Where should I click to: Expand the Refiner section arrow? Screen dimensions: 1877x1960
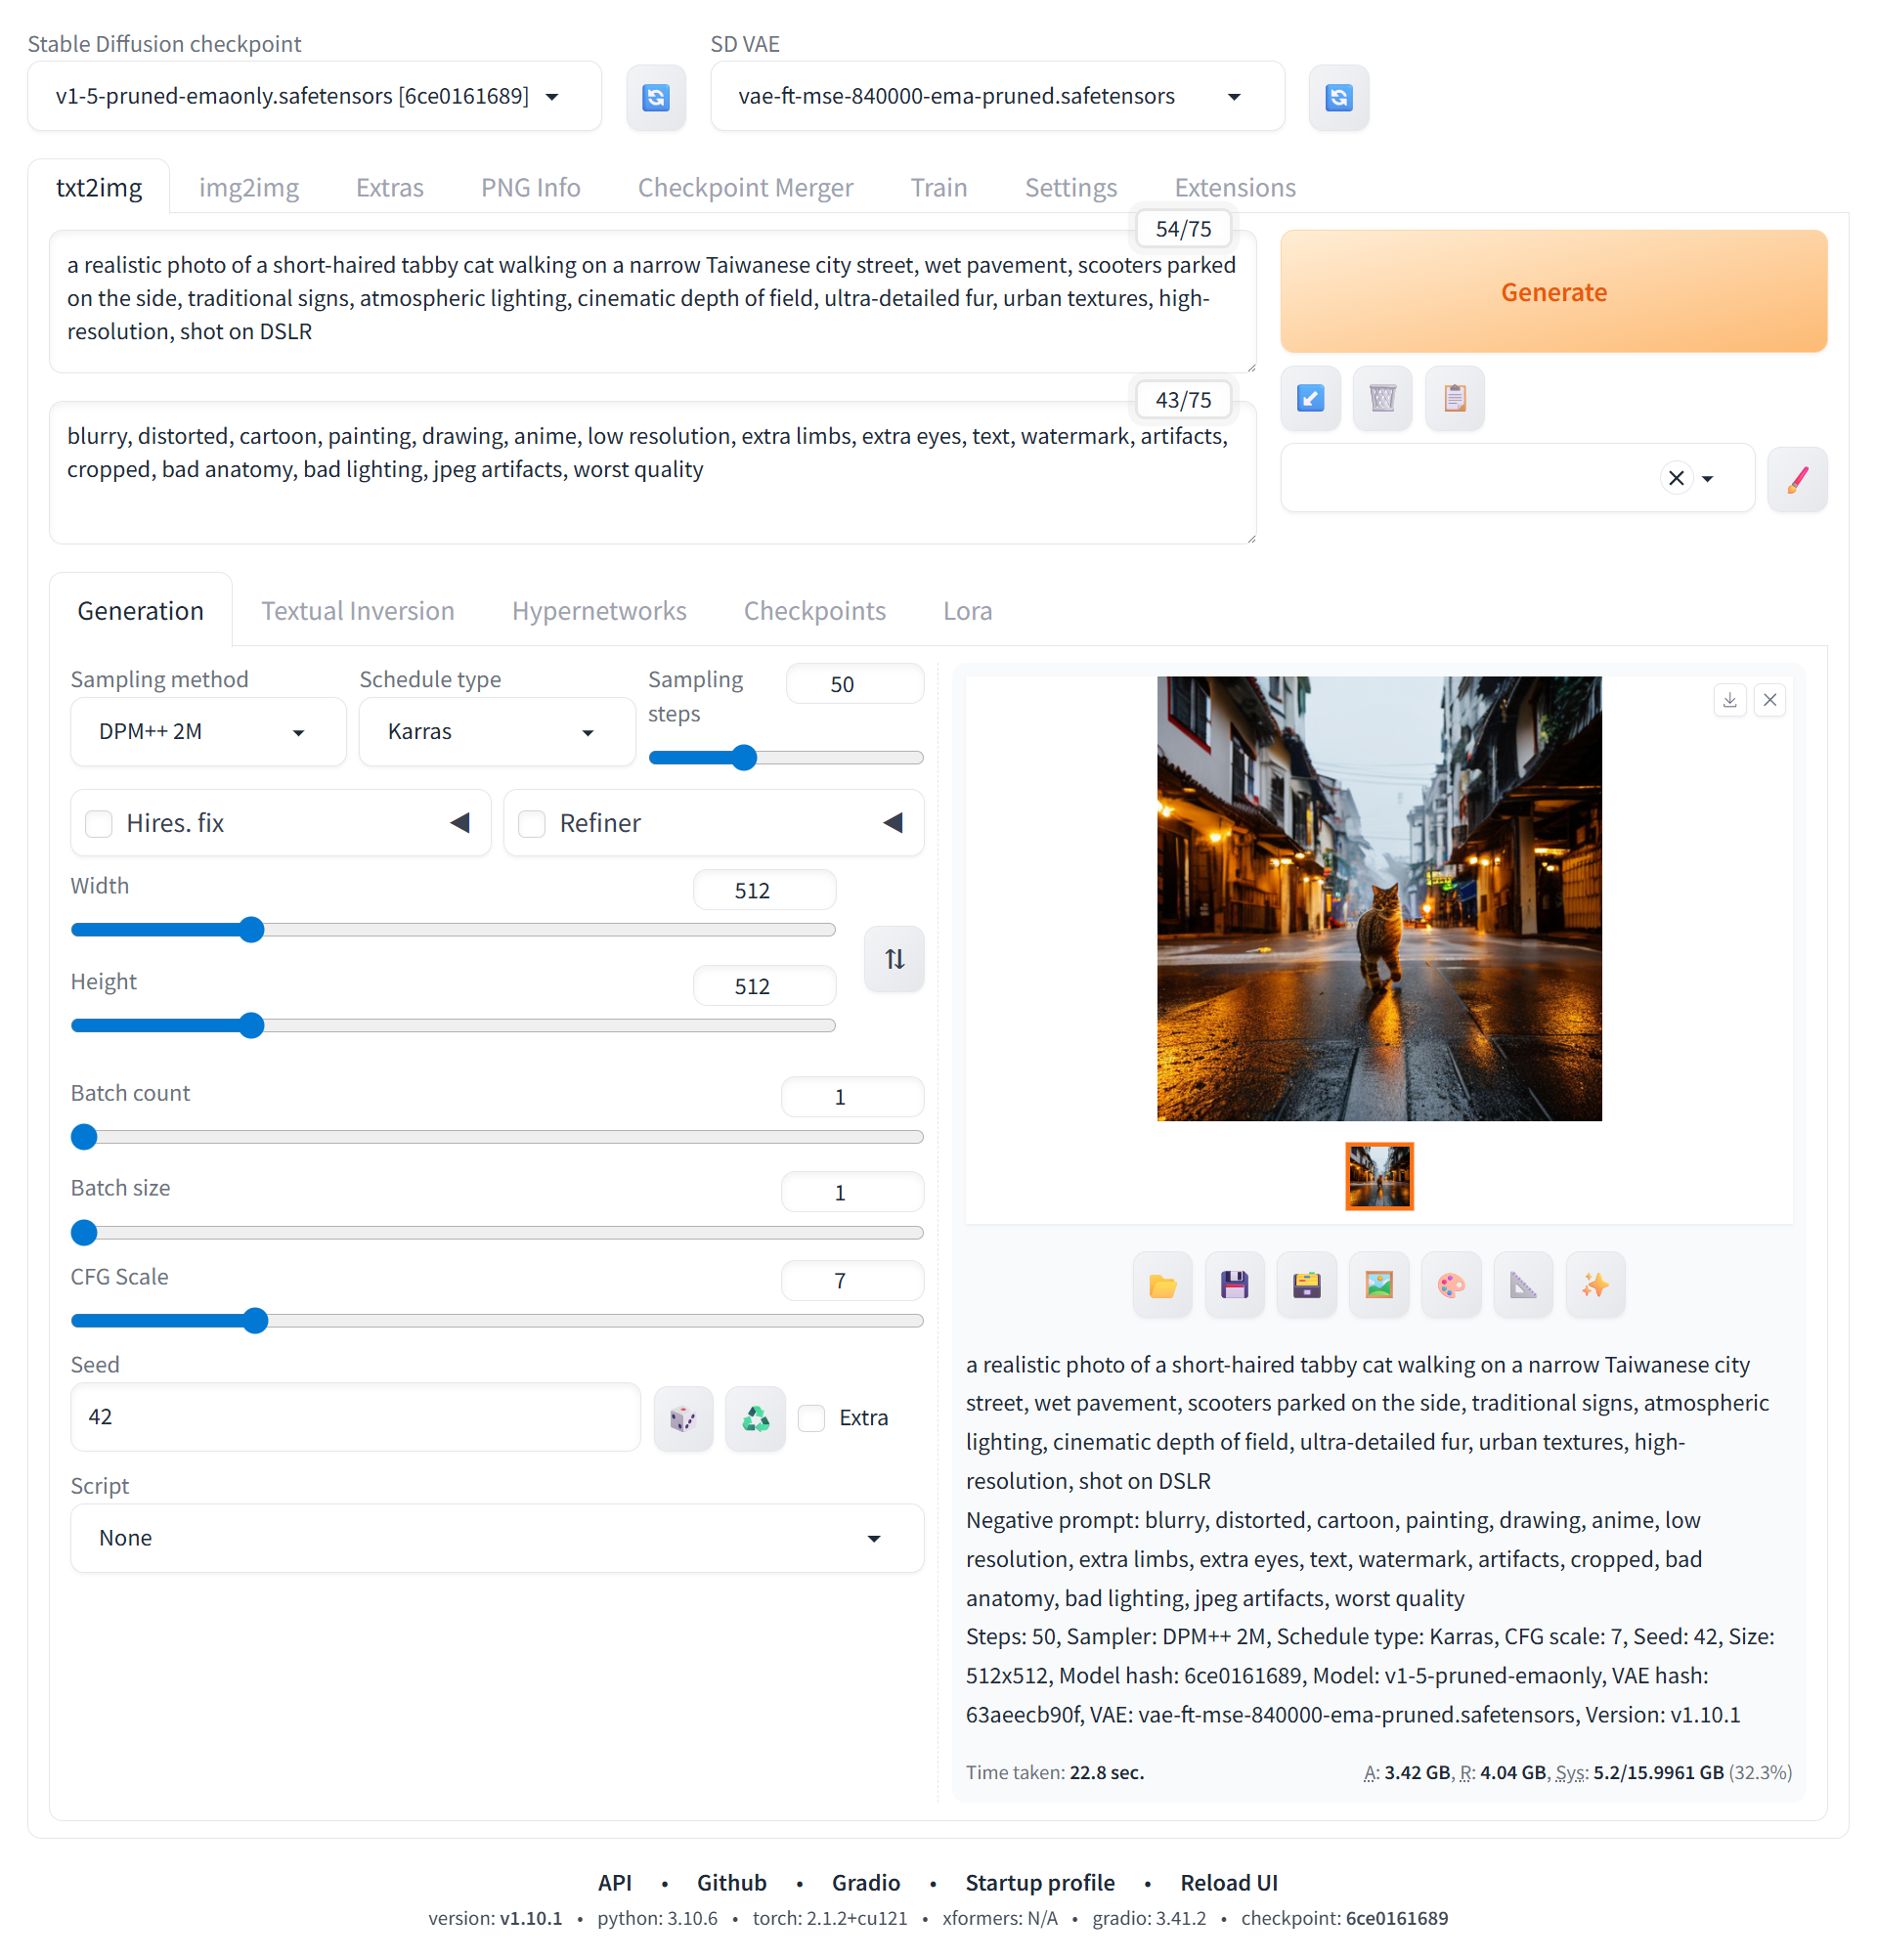coord(893,823)
